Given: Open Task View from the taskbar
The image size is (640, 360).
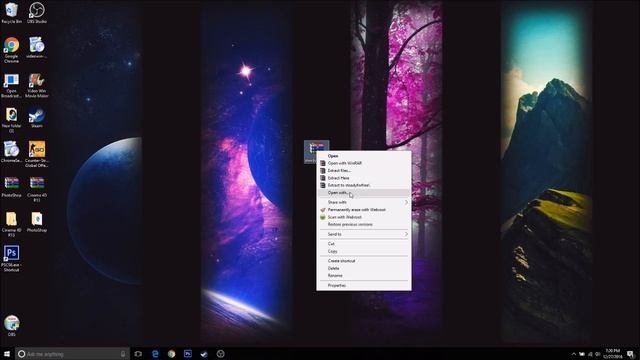Looking at the screenshot, I should (x=138, y=354).
